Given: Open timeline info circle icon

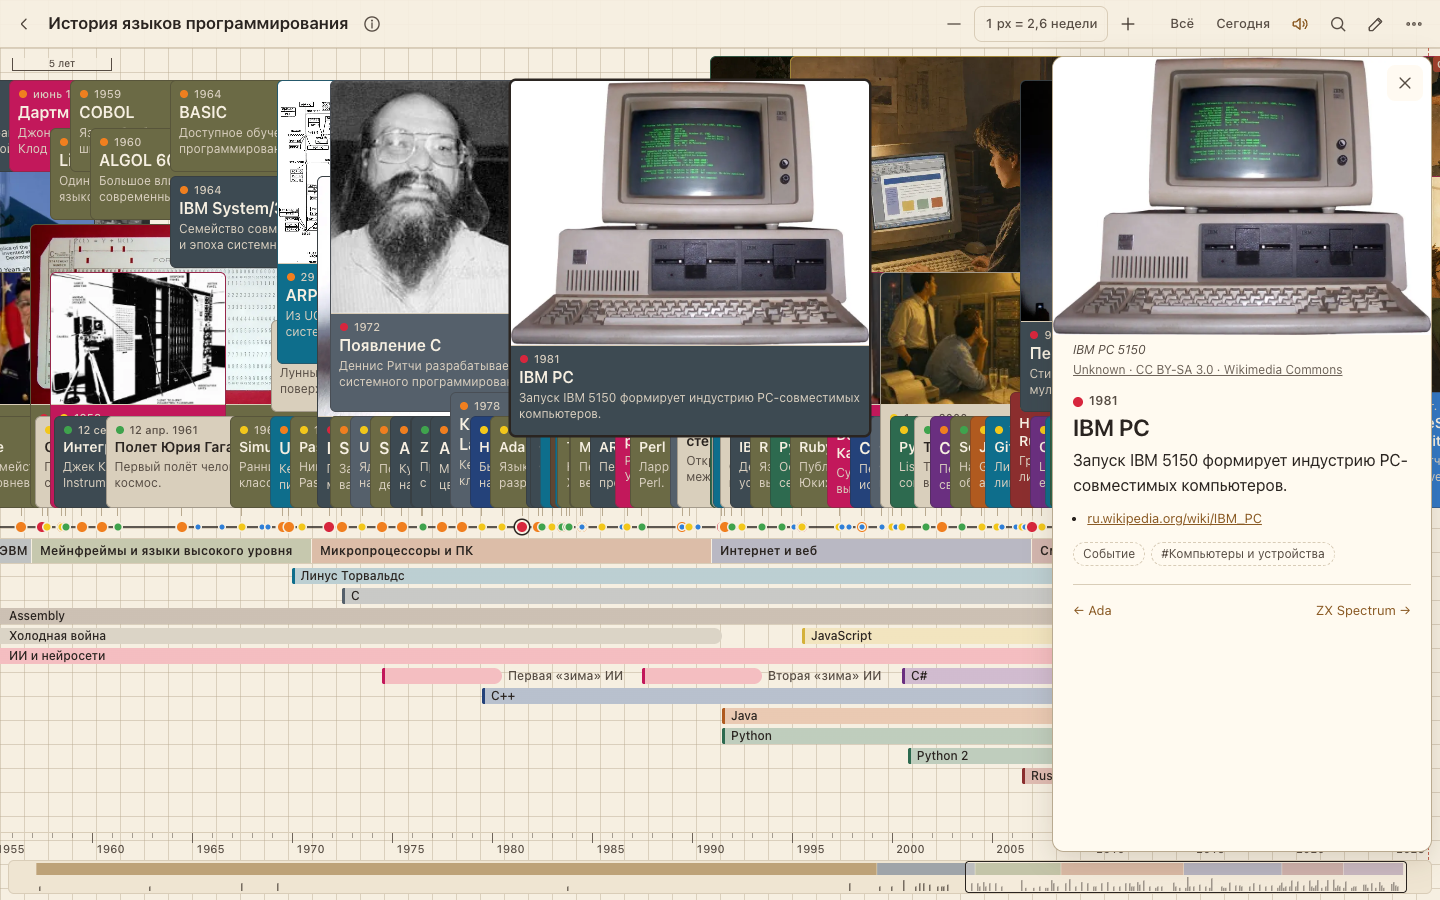Looking at the screenshot, I should point(372,24).
